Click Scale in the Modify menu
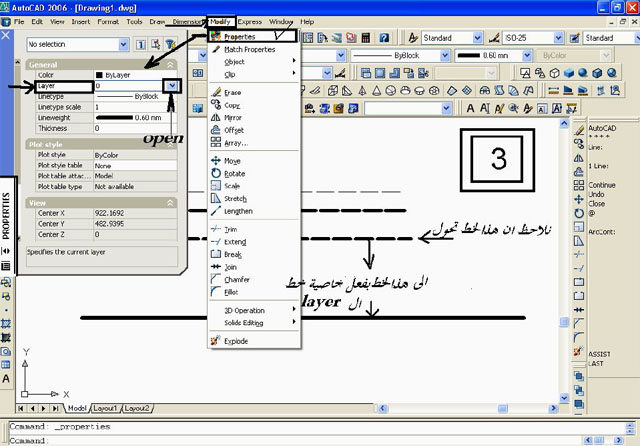The image size is (640, 446). pos(231,186)
